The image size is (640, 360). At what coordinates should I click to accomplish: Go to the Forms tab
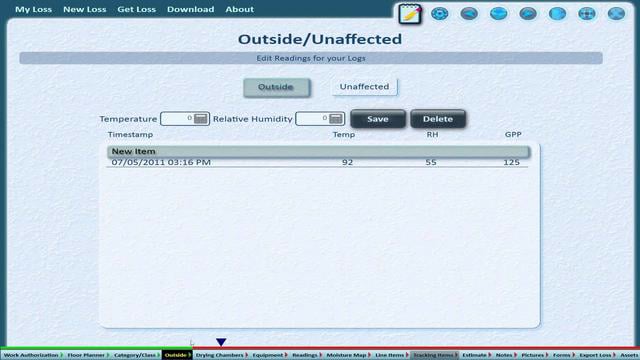[x=563, y=355]
